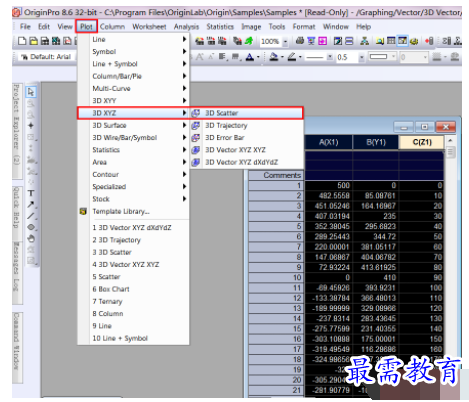469x402 pixels.
Task: Open the Help menu
Action: tap(363, 27)
